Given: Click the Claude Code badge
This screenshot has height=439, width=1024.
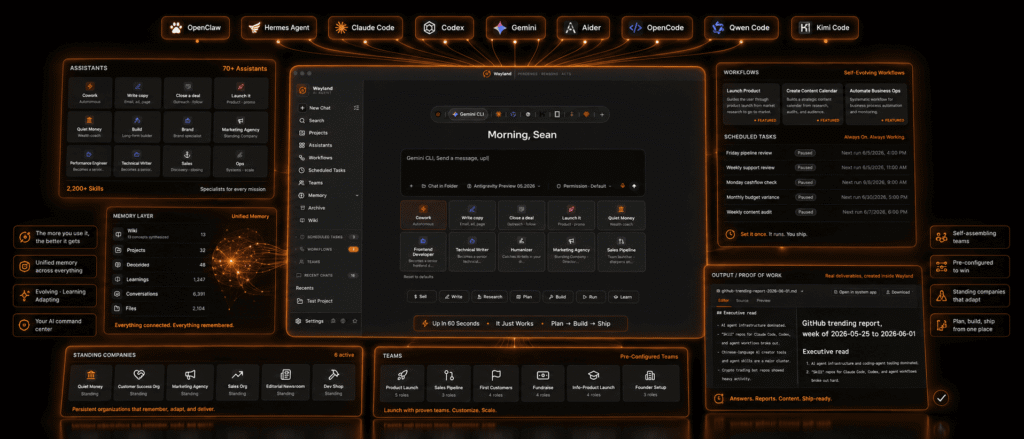Looking at the screenshot, I should (366, 28).
